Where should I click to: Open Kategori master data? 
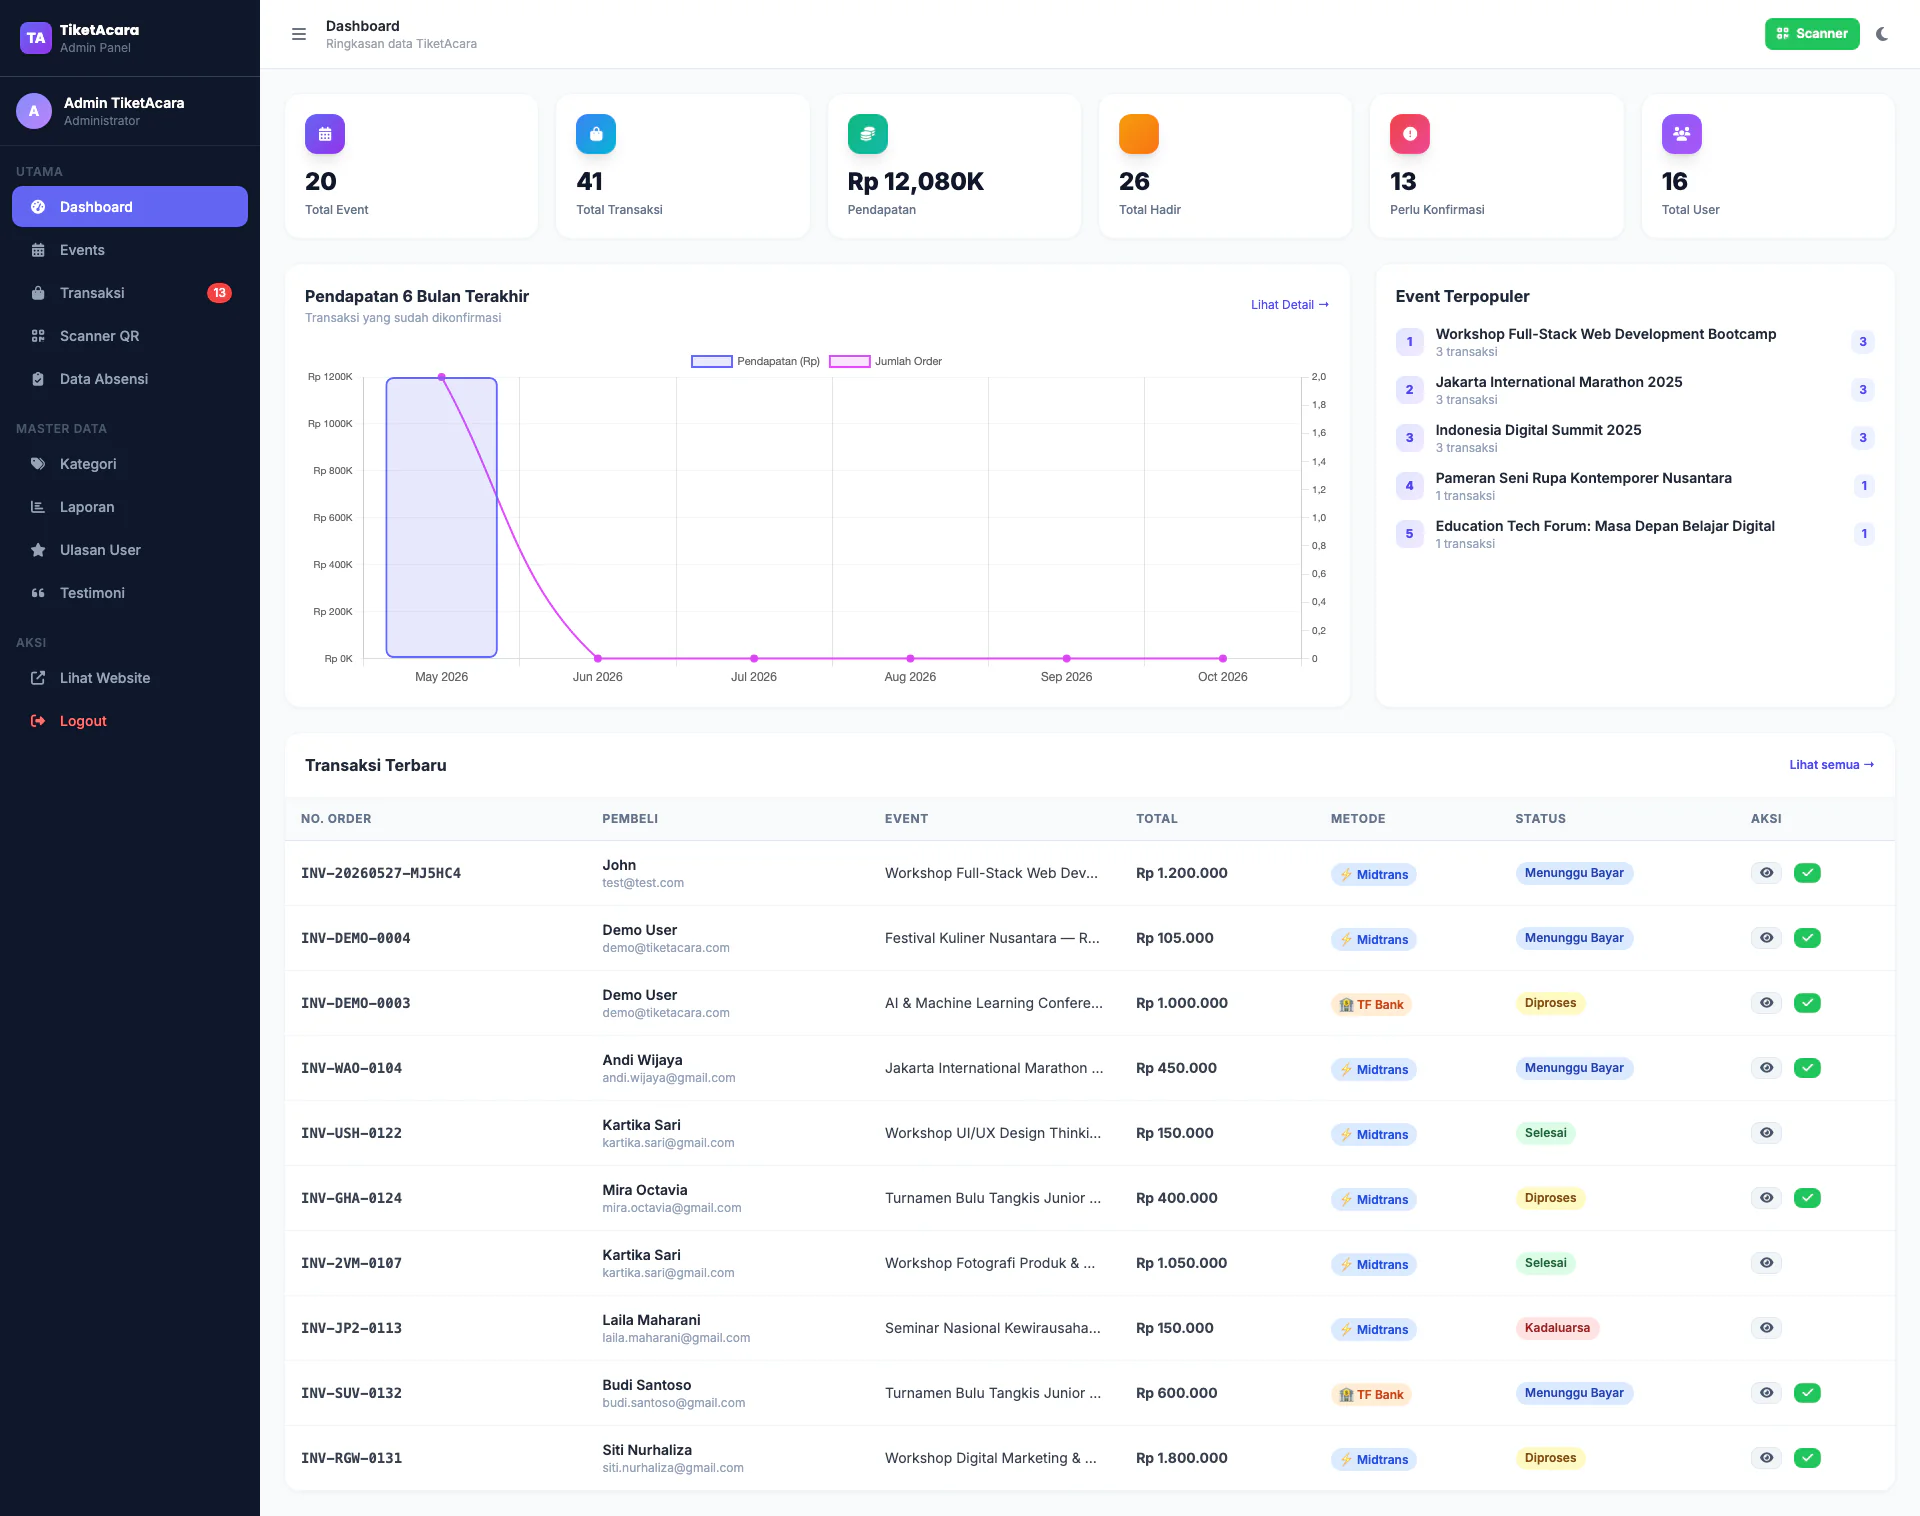[130, 464]
